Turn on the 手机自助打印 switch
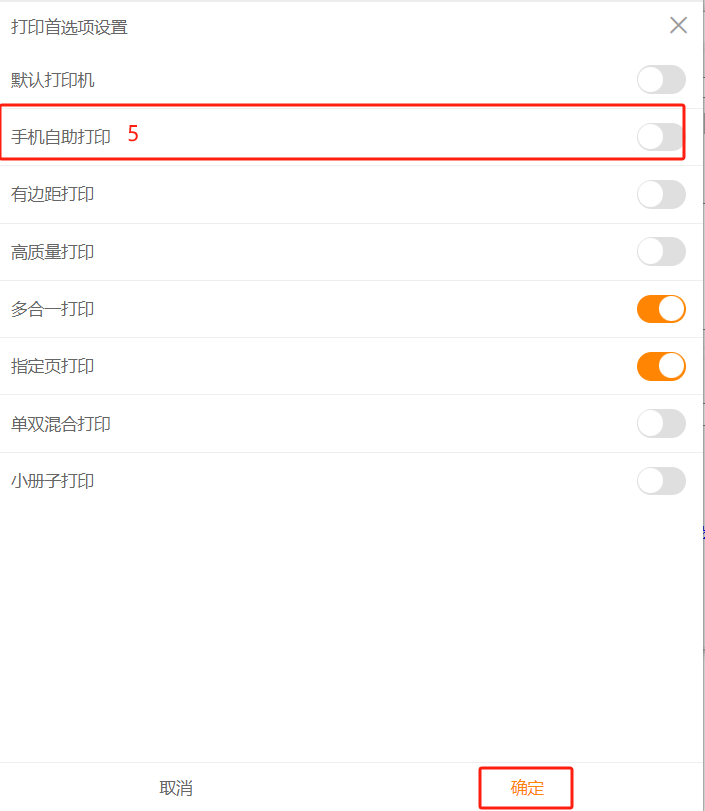Image resolution: width=705 pixels, height=811 pixels. (x=661, y=137)
